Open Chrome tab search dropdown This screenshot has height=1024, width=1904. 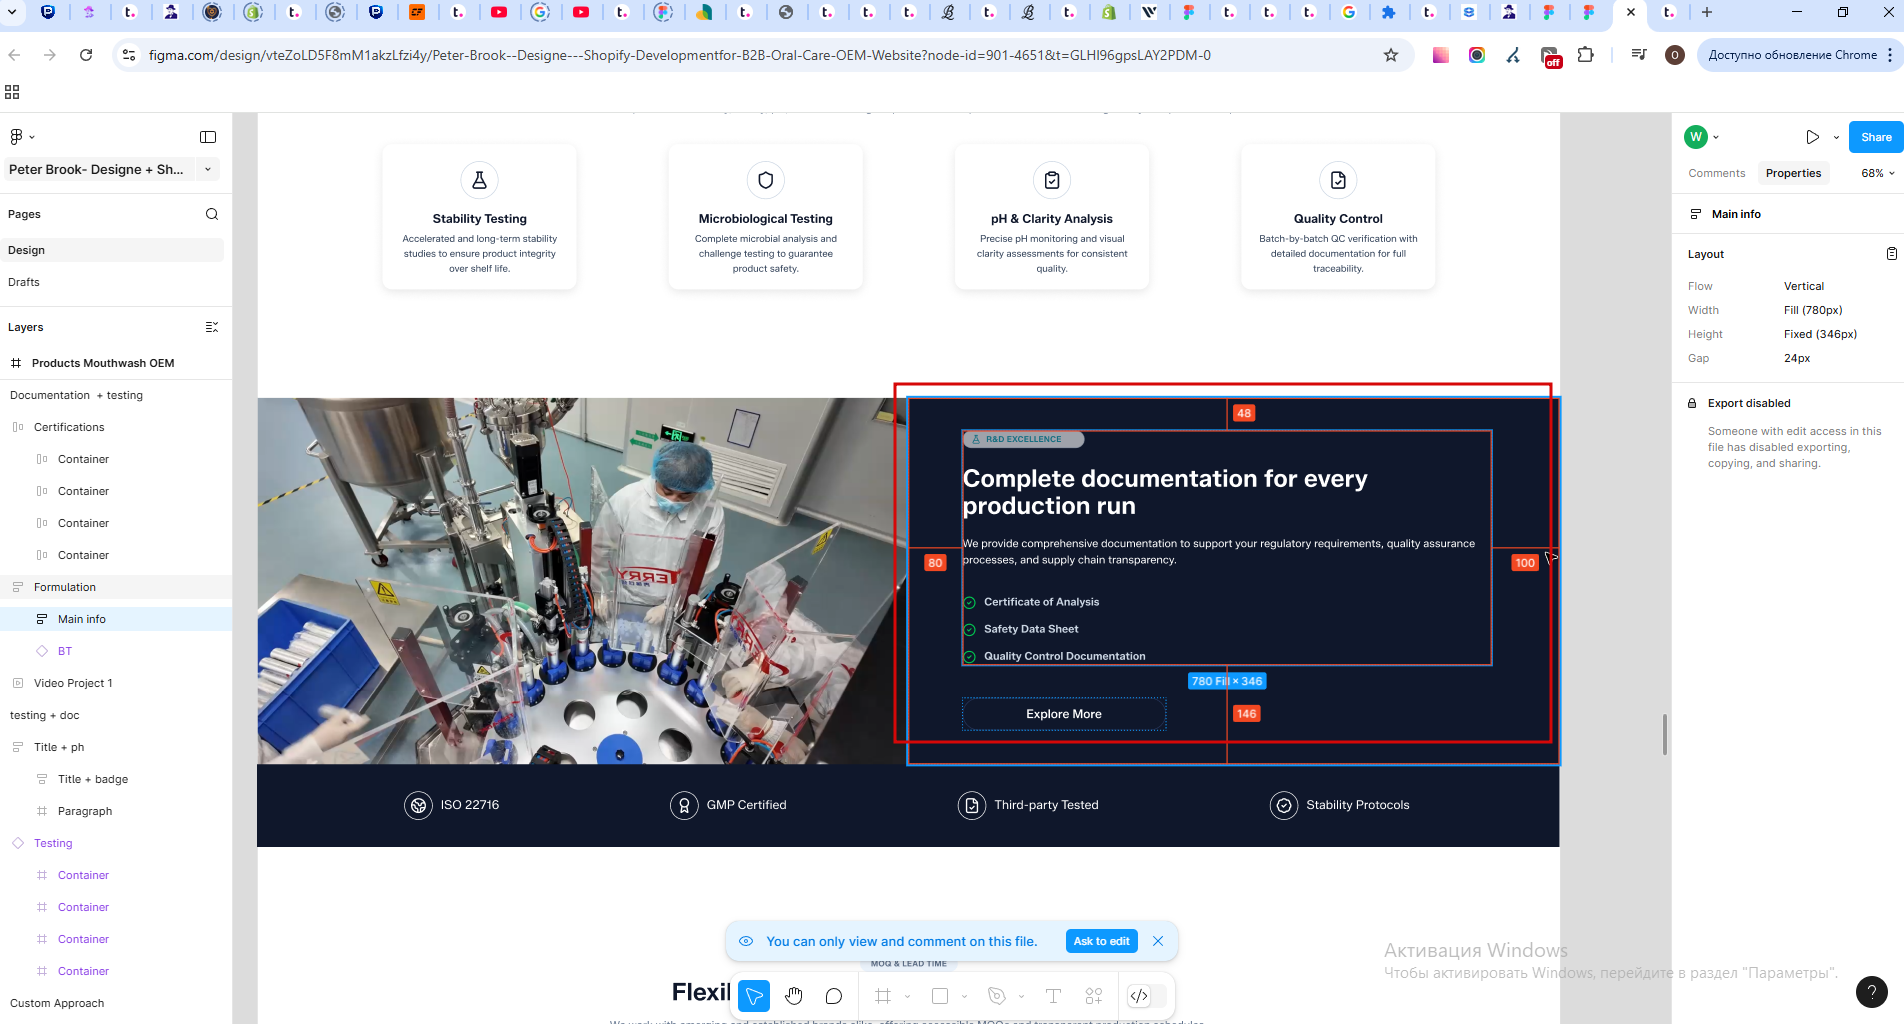13,12
